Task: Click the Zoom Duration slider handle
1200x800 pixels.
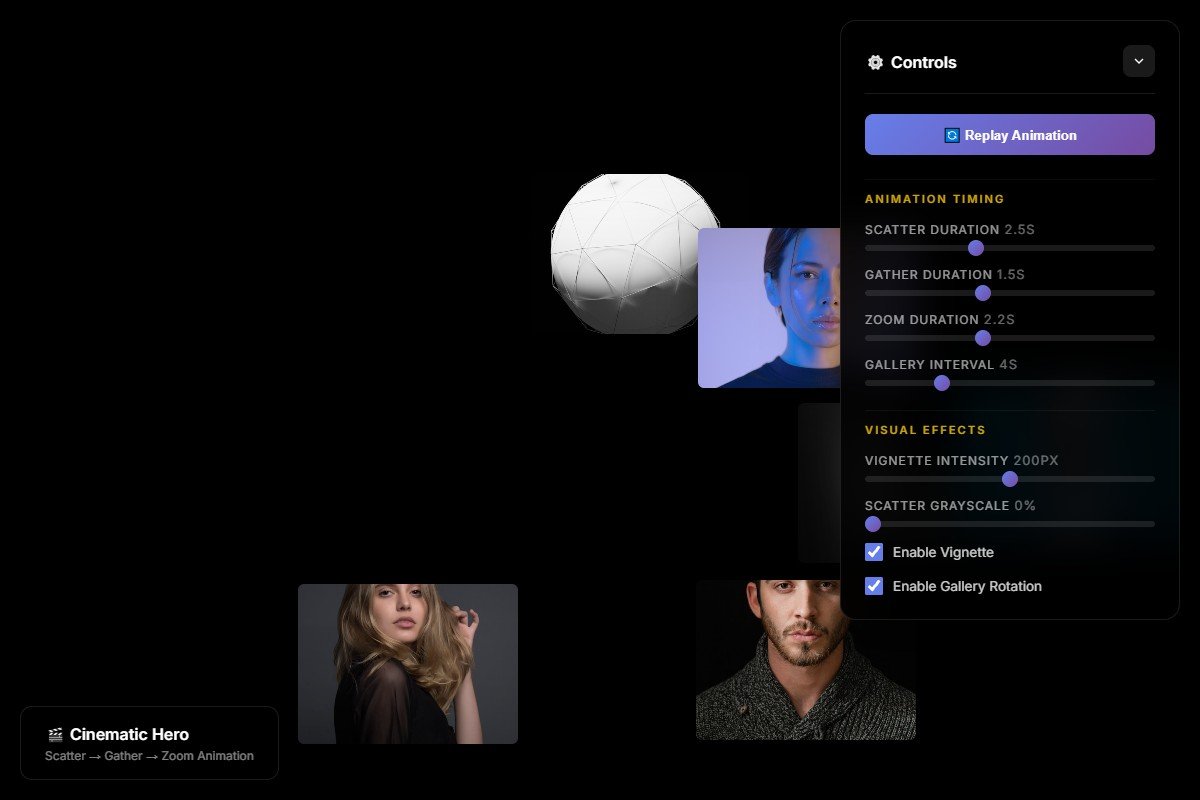Action: click(x=982, y=338)
